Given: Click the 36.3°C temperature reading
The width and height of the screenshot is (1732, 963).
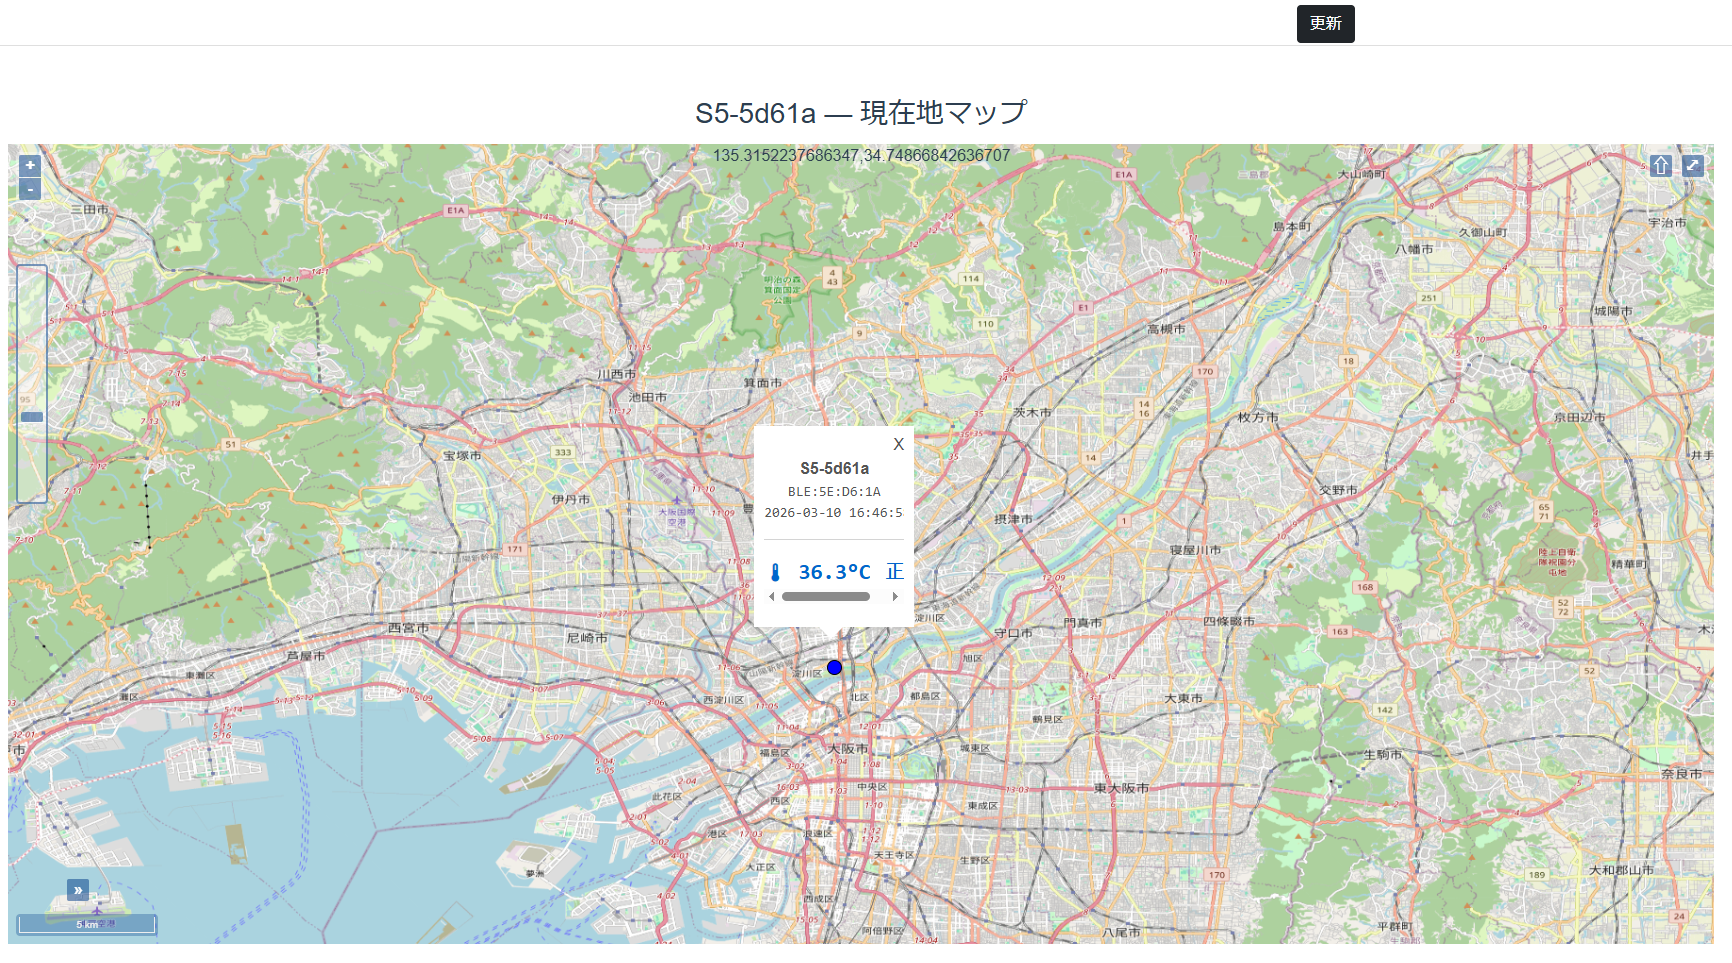Looking at the screenshot, I should point(834,573).
